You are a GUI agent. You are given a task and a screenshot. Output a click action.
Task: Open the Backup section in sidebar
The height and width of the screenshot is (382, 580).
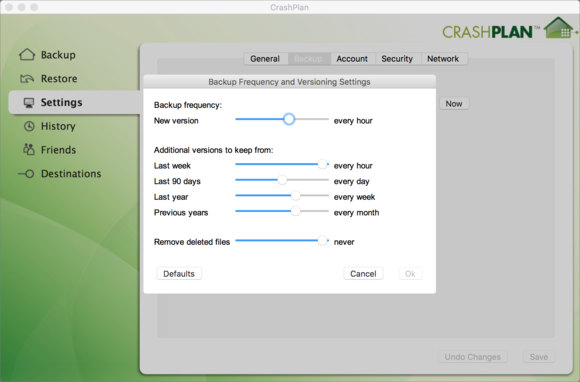point(58,55)
